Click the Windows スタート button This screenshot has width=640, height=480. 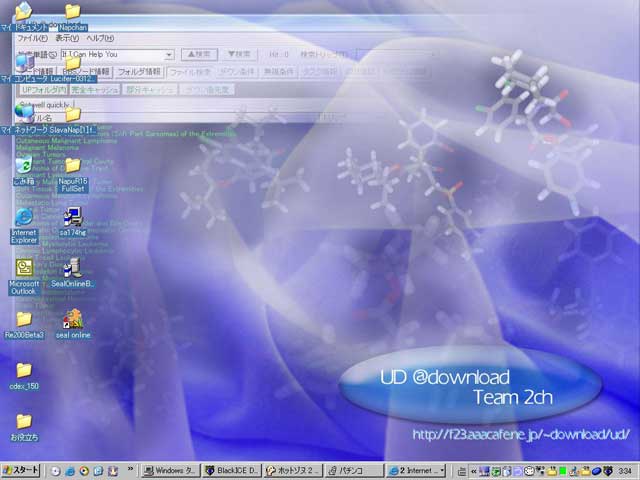point(22,470)
